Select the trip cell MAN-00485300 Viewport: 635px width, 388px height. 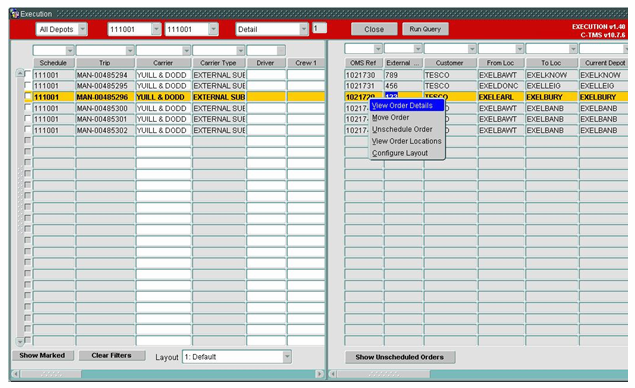[105, 108]
